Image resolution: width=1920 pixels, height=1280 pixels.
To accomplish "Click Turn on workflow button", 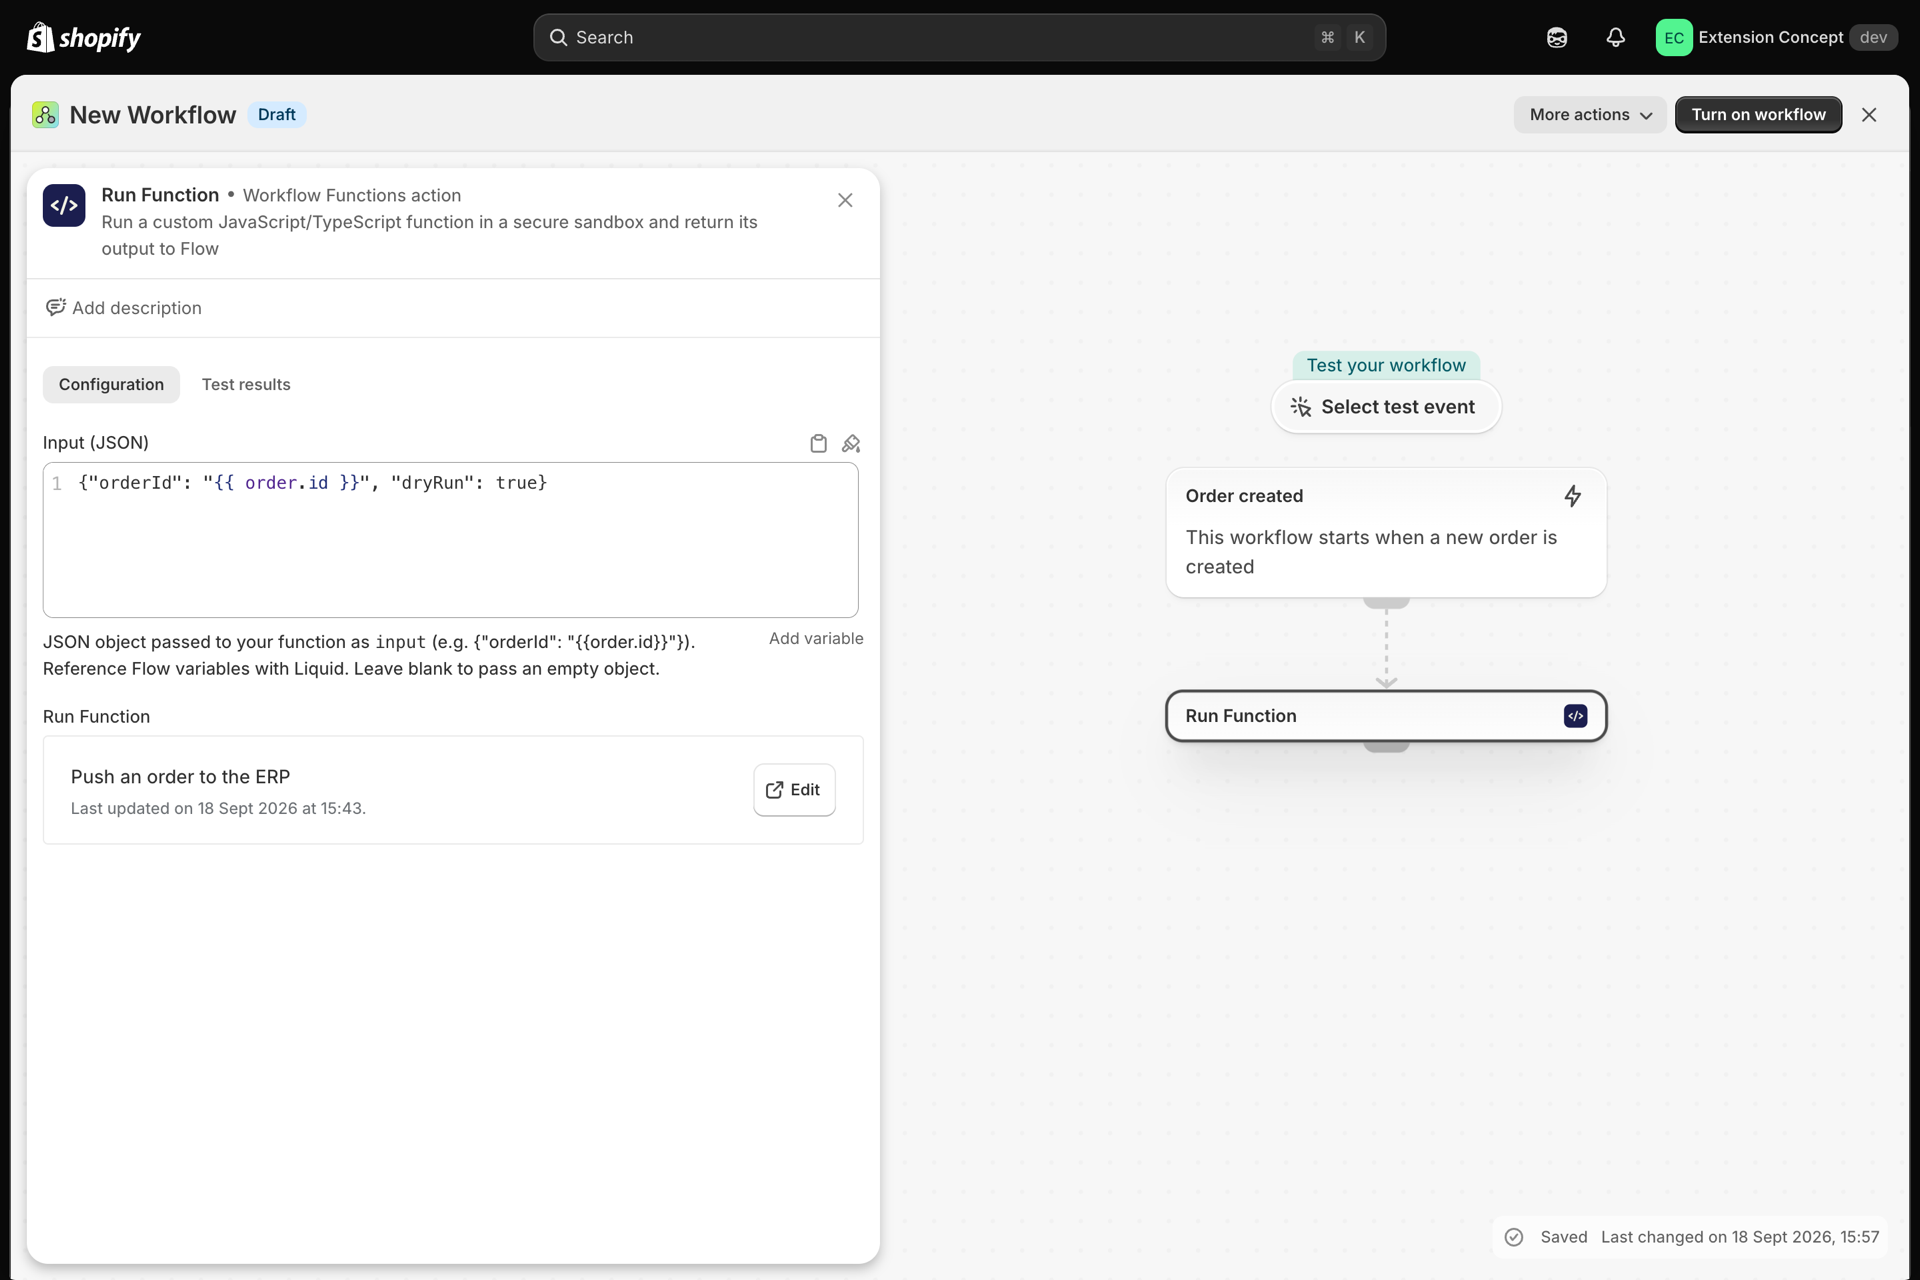I will coord(1758,115).
